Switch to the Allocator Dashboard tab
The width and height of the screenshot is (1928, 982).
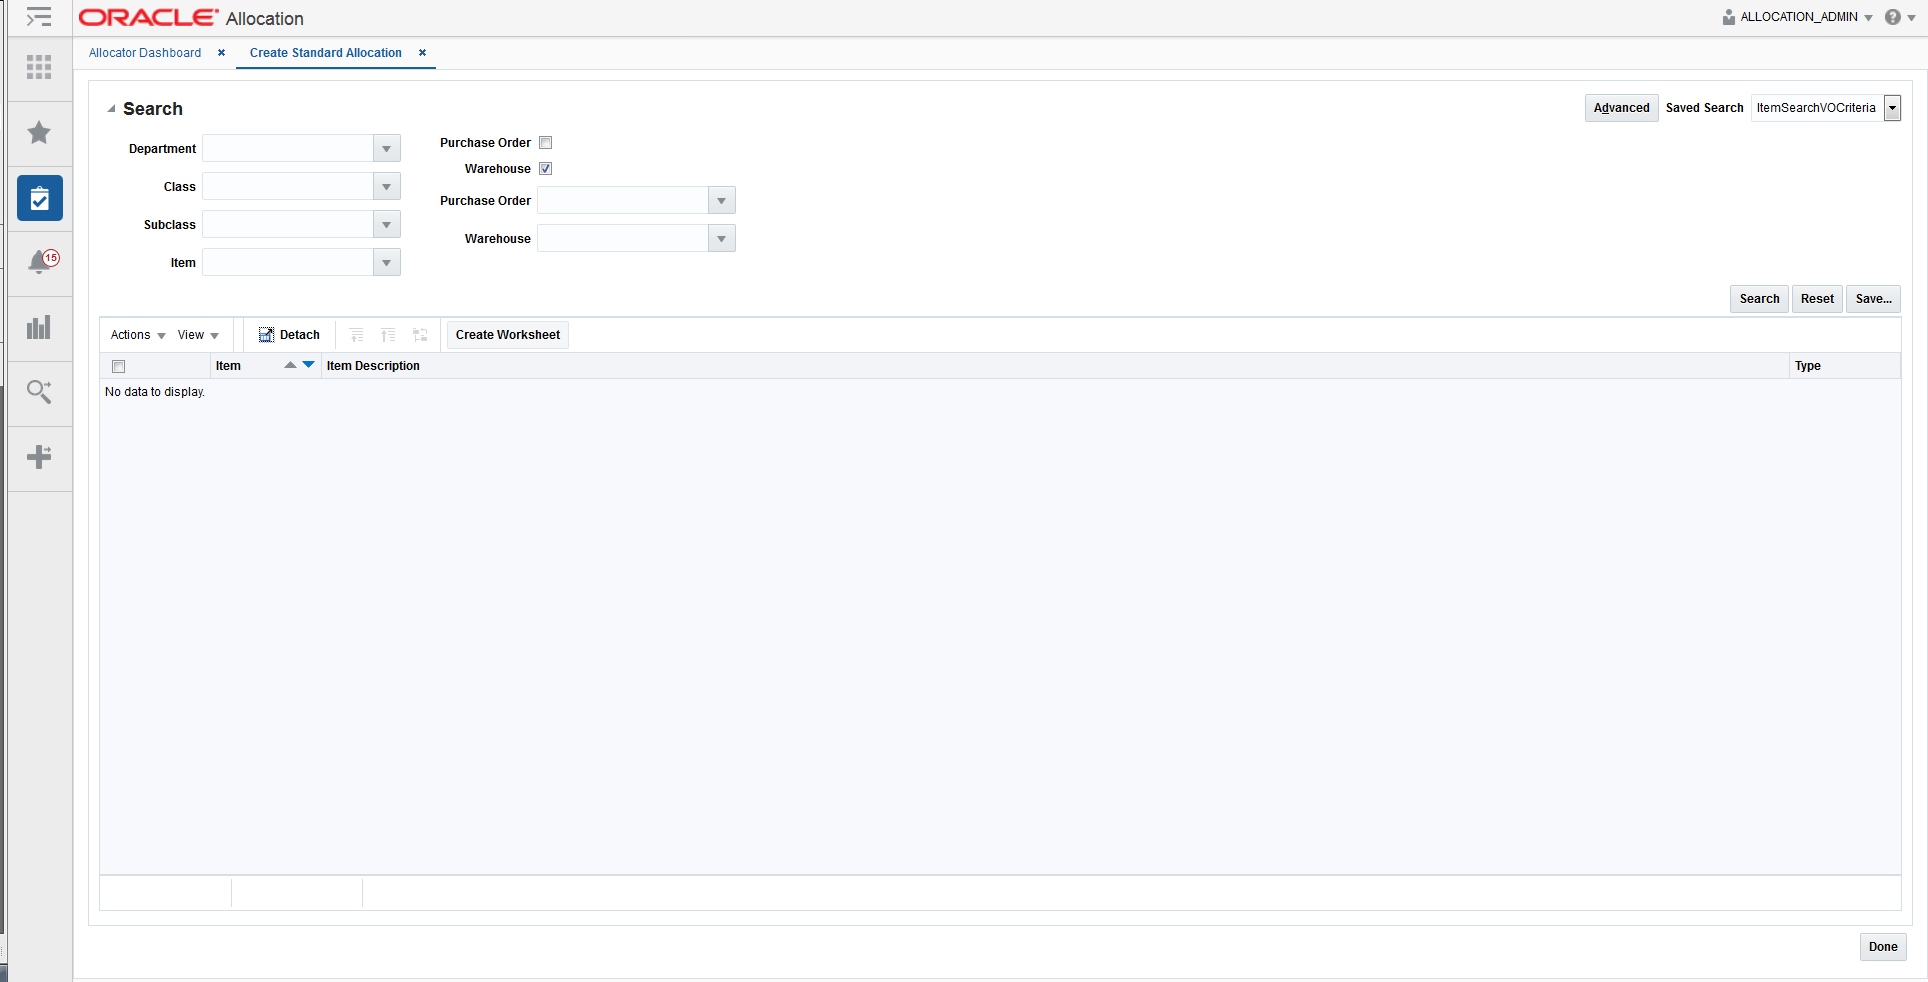(143, 53)
